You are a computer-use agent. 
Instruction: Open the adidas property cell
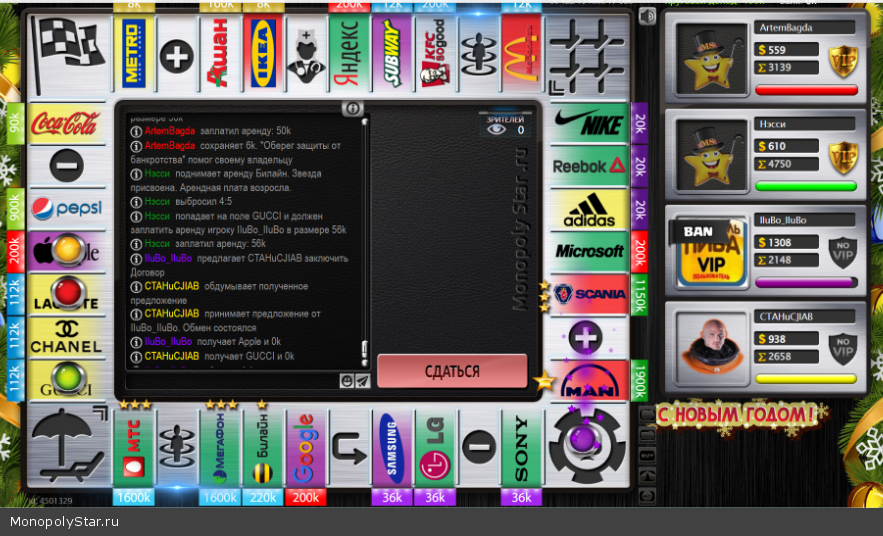pyautogui.click(x=588, y=209)
